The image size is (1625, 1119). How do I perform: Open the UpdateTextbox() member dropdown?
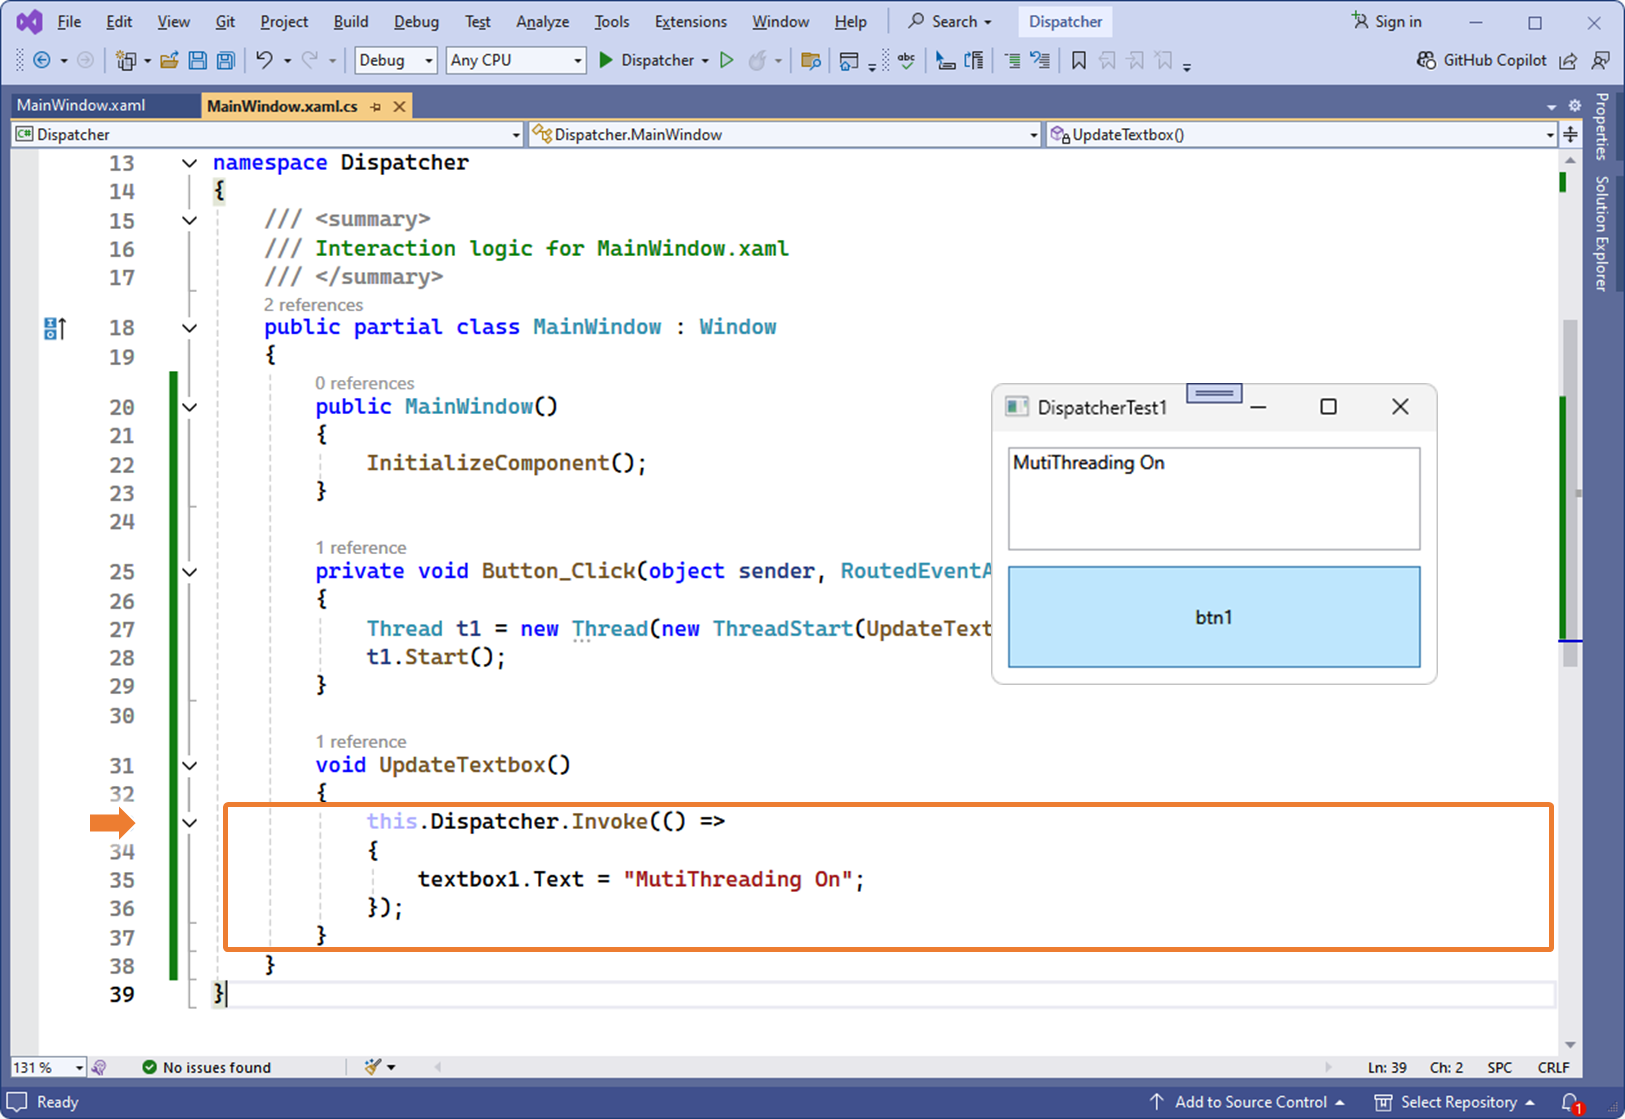pyautogui.click(x=1301, y=134)
